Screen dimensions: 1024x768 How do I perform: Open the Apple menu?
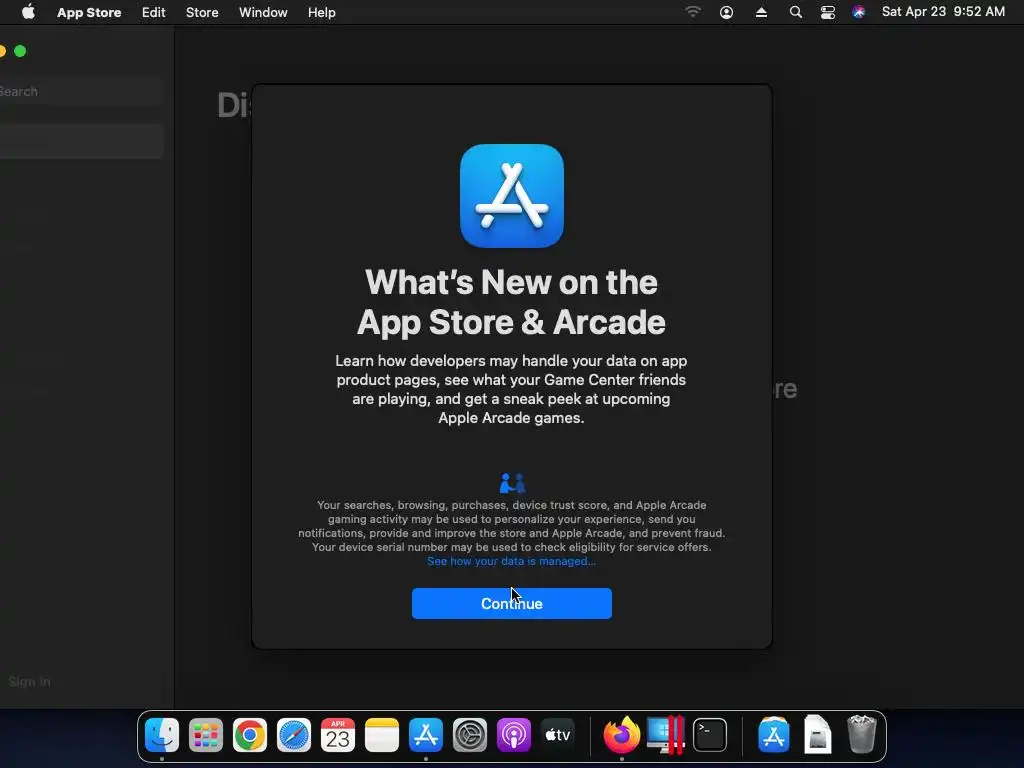click(x=28, y=12)
